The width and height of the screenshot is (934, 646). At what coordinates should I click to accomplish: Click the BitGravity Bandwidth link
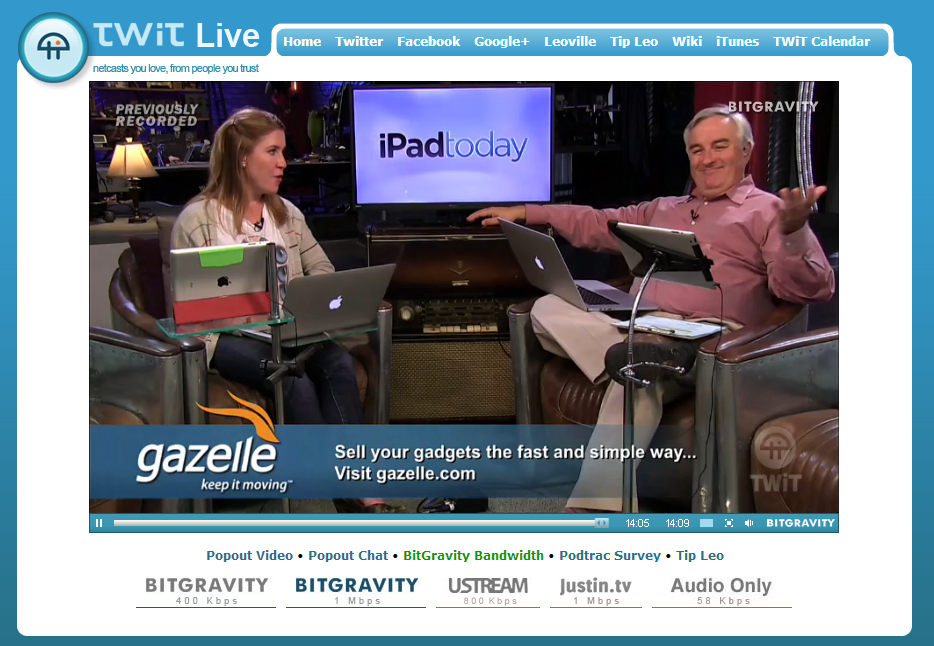point(473,556)
